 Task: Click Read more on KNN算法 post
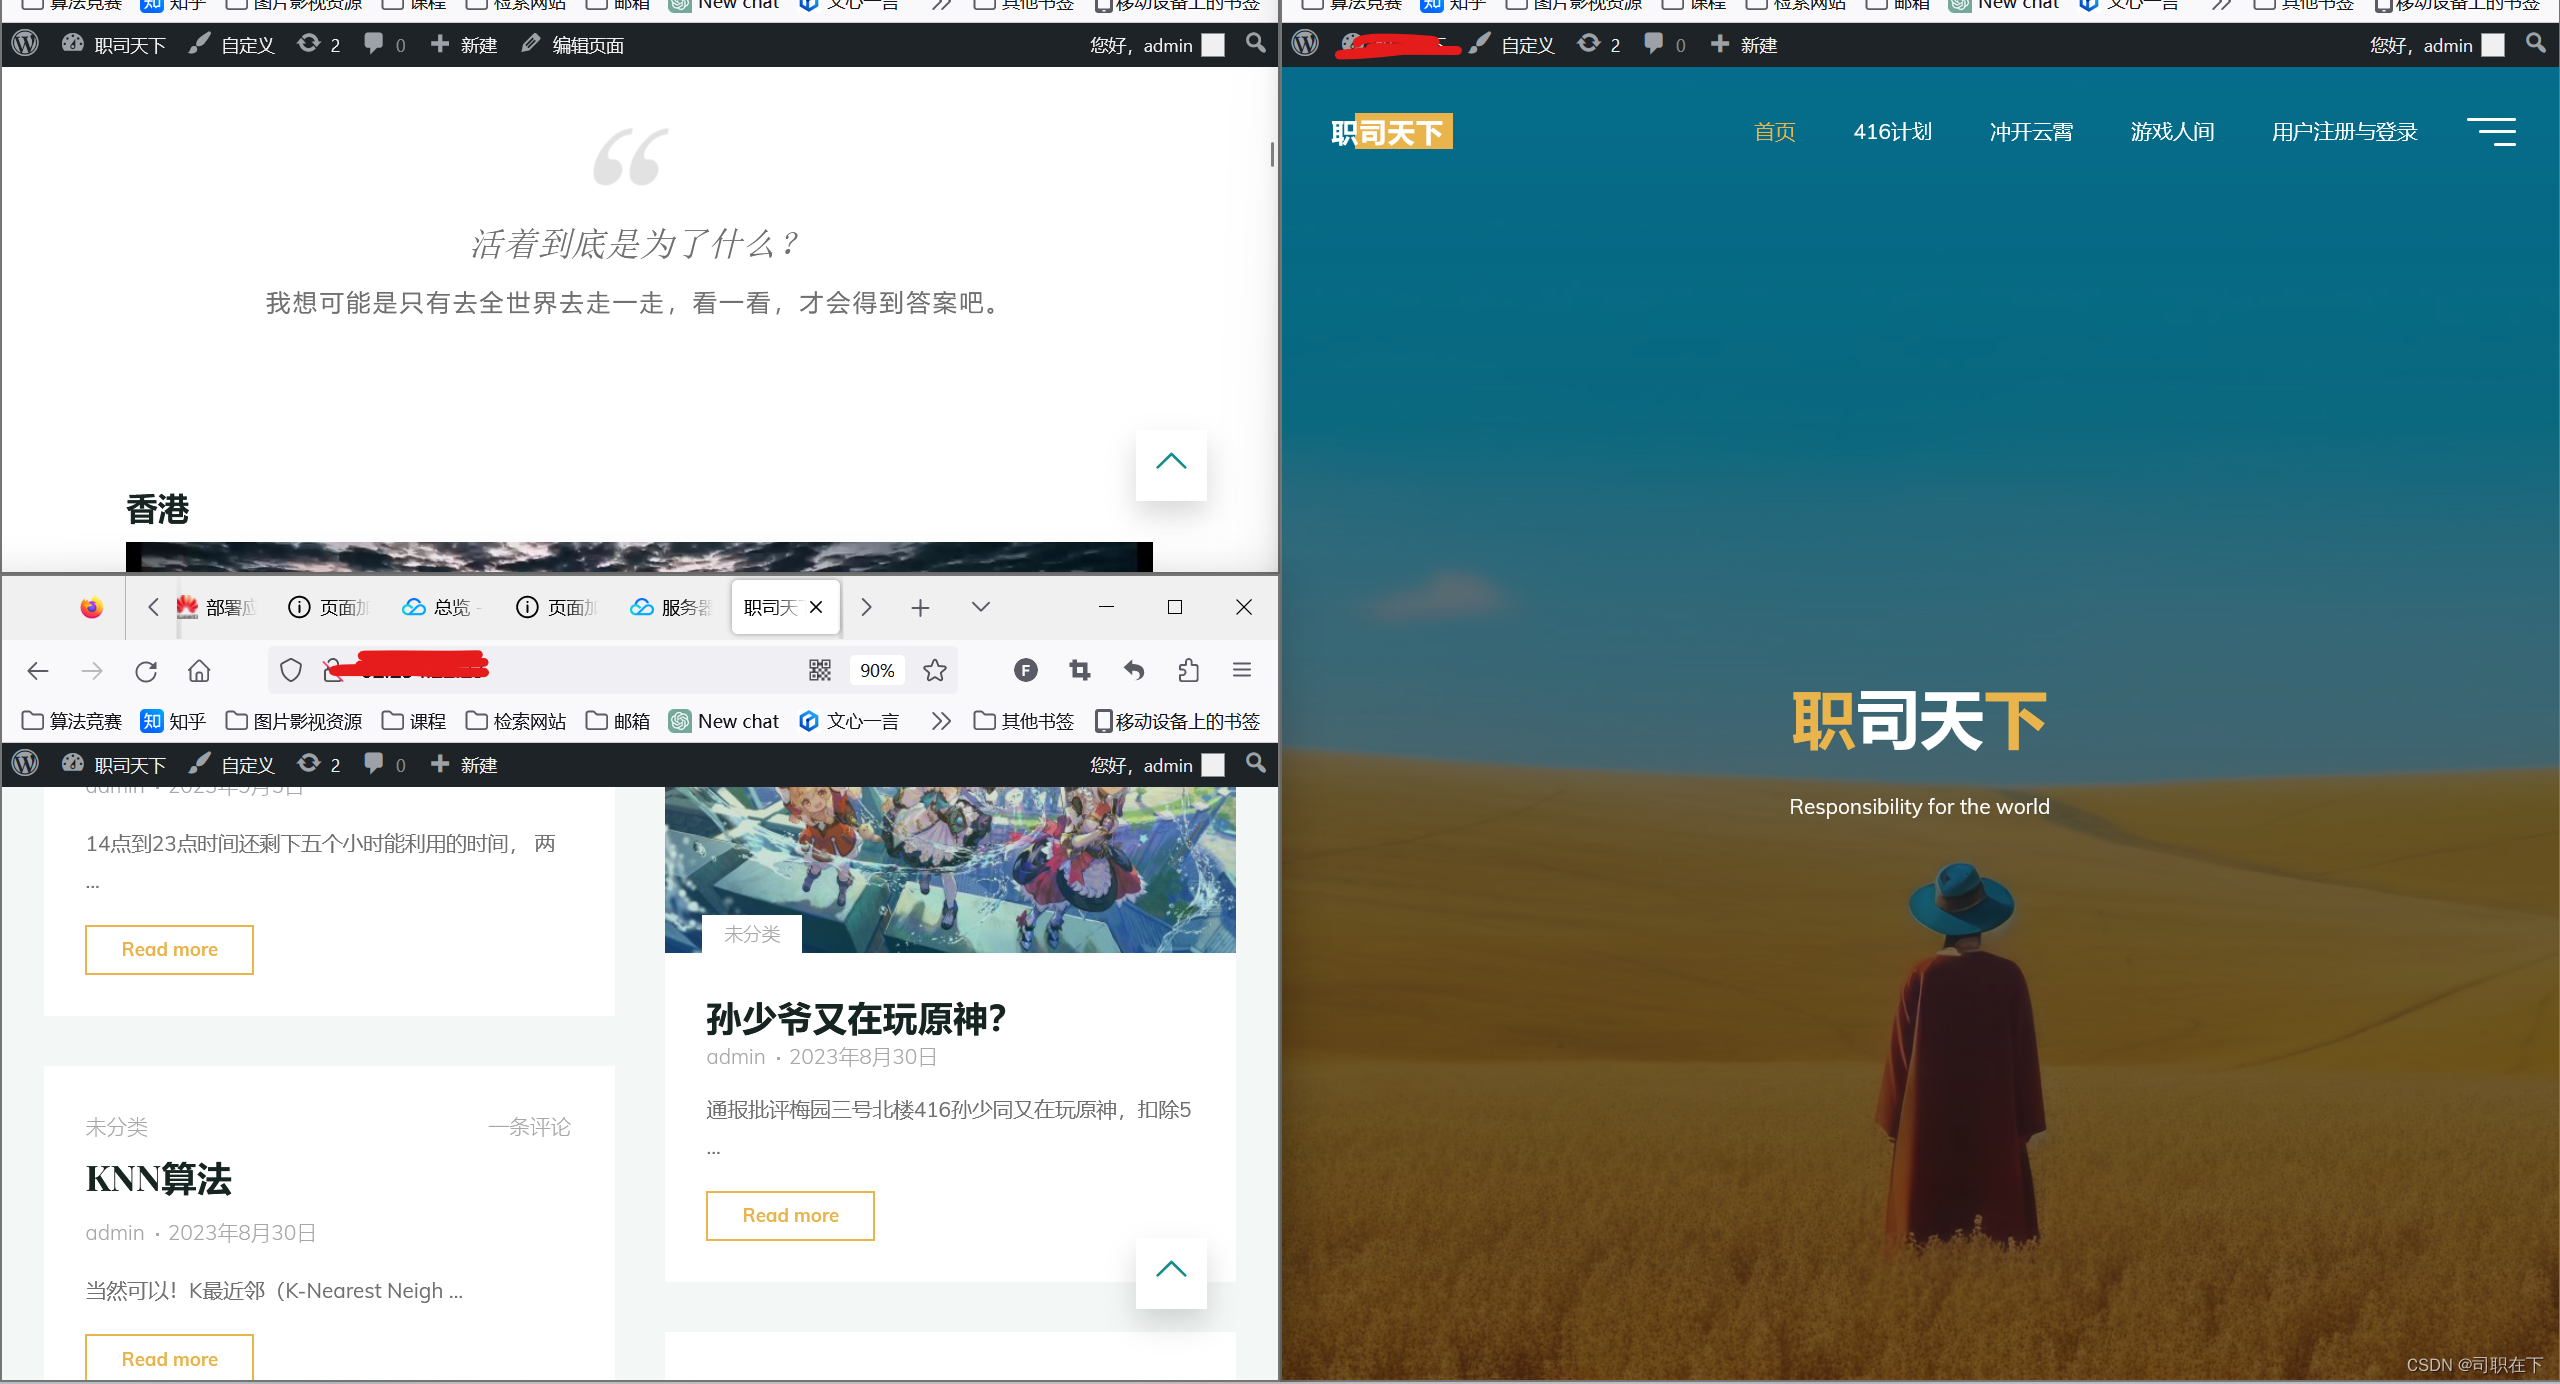pos(169,1358)
